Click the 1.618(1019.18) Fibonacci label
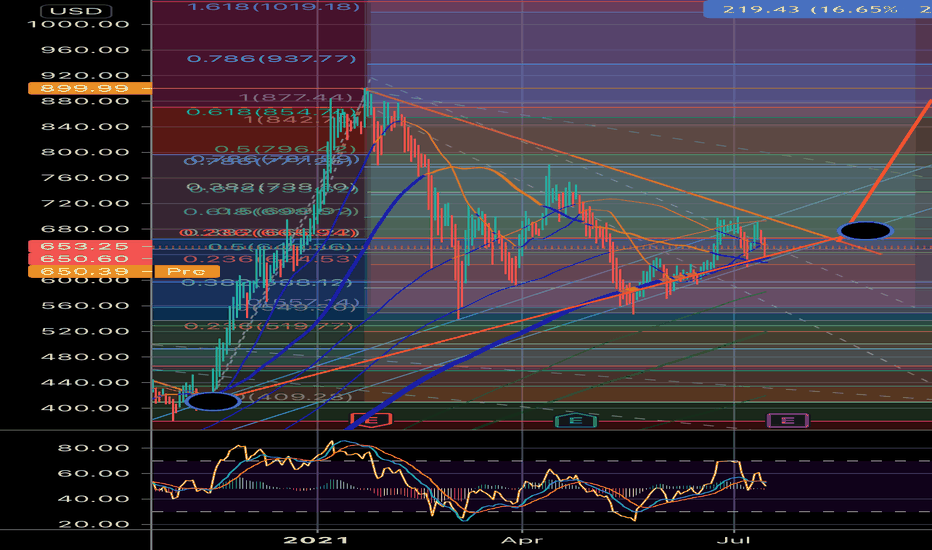 pos(273,7)
